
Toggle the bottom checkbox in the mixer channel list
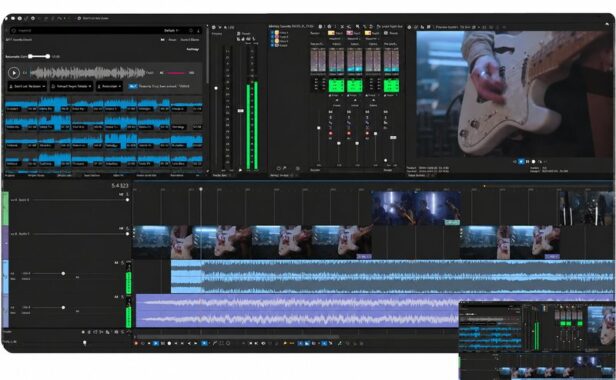point(272,46)
